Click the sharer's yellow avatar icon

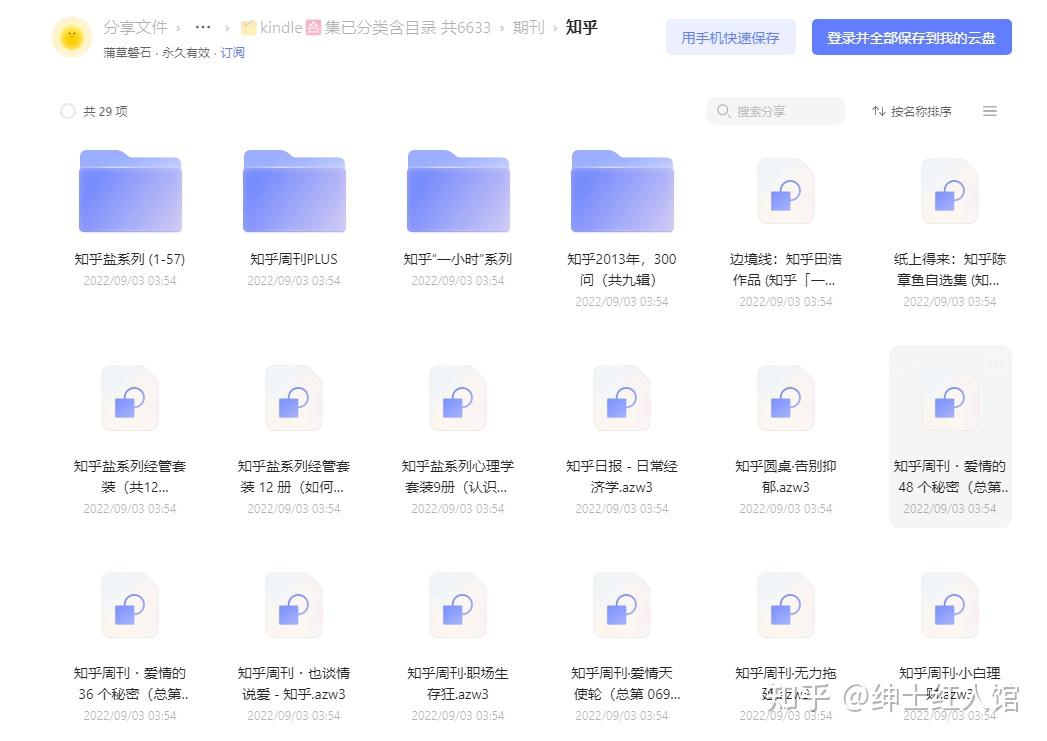tap(71, 37)
